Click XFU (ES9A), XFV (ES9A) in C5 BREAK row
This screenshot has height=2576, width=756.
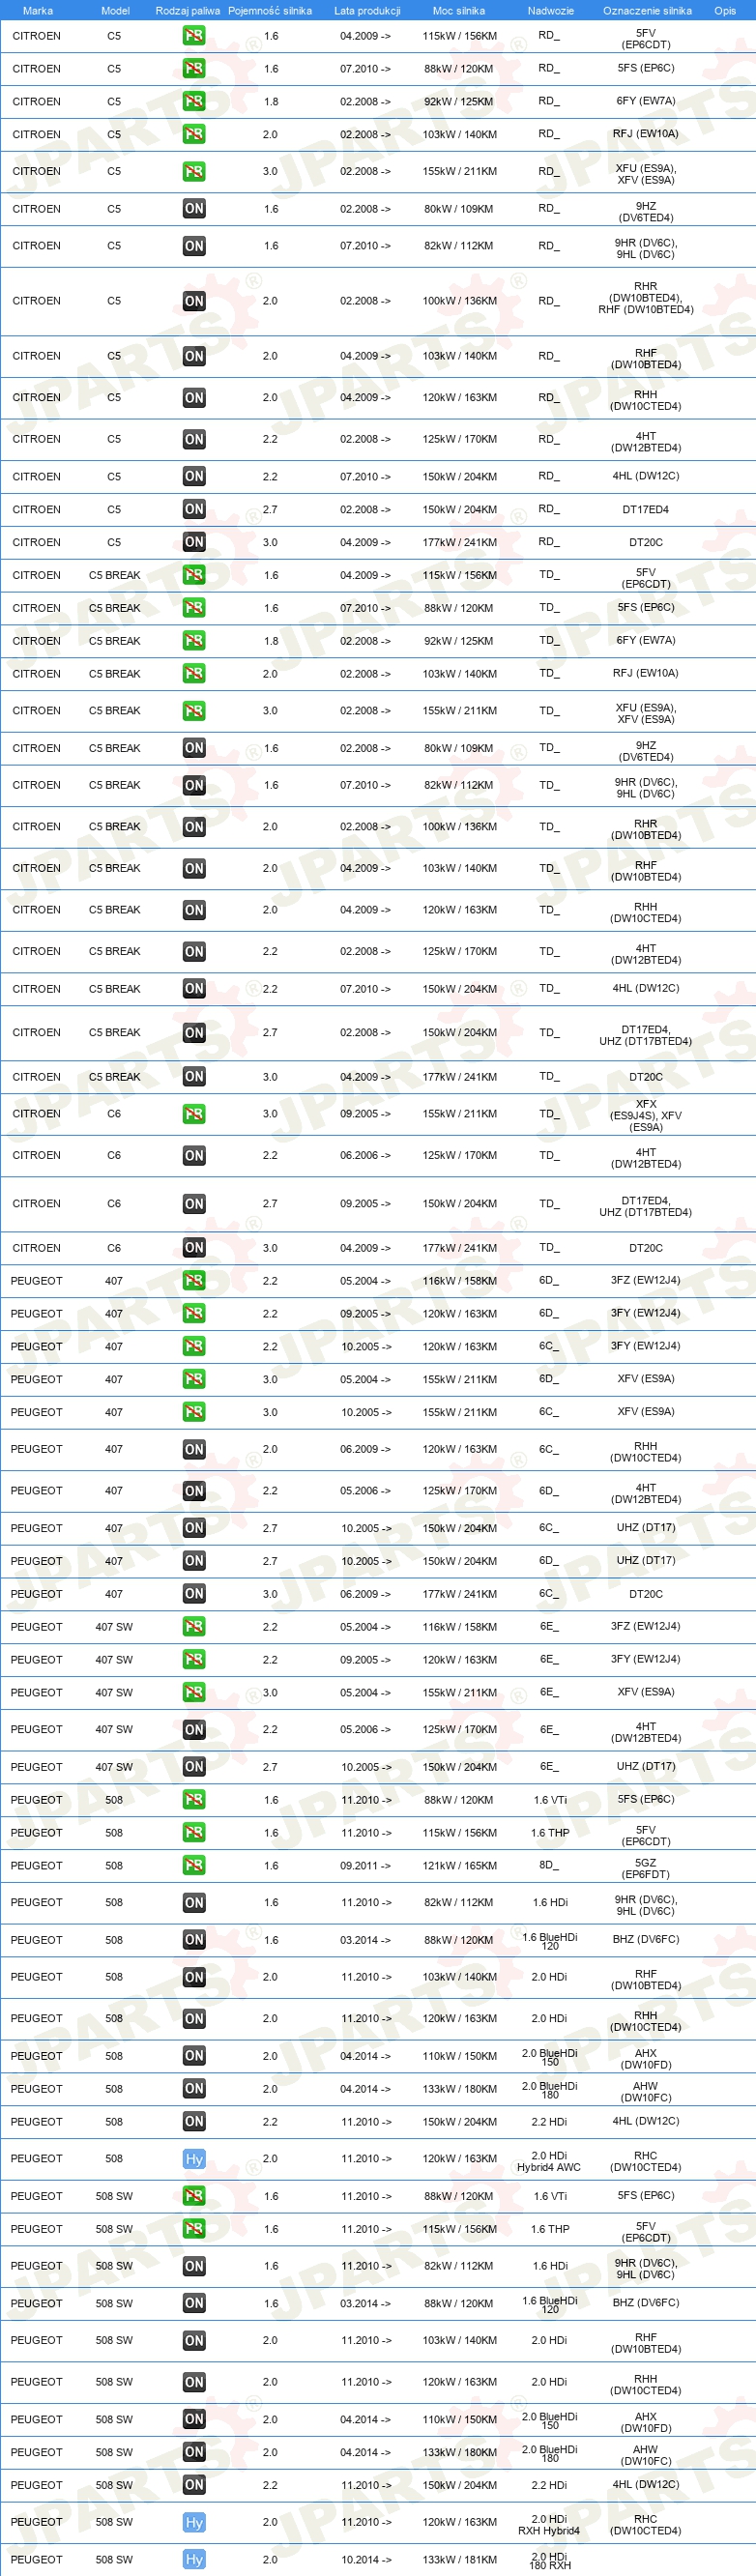646,714
